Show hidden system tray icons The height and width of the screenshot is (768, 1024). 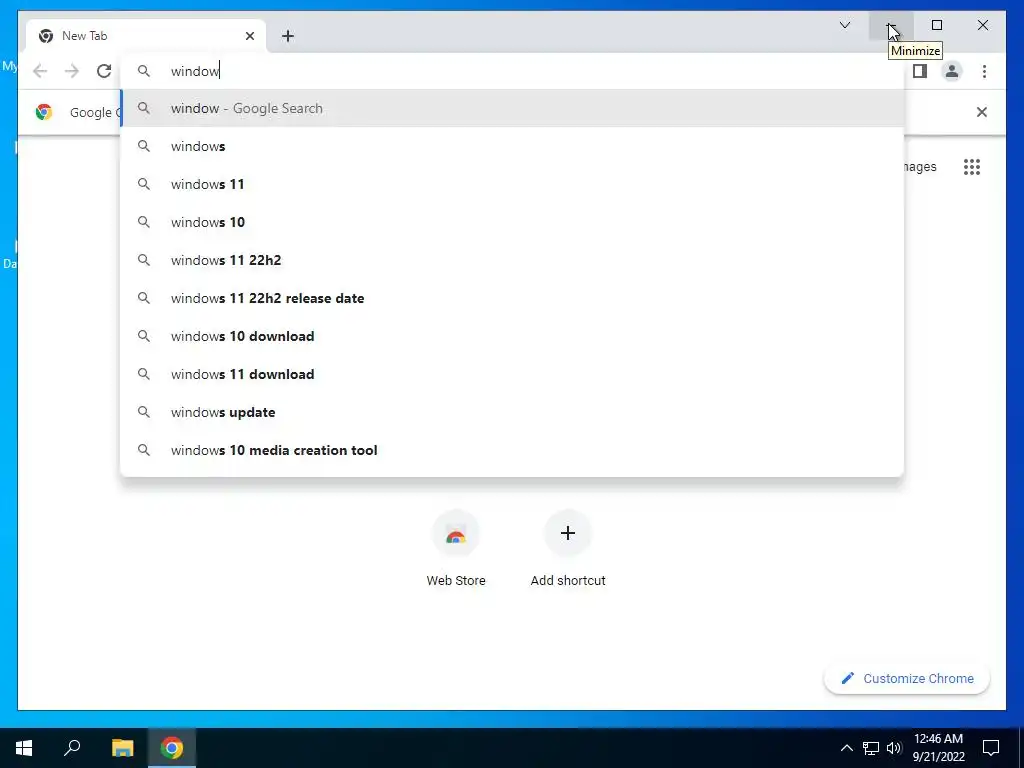(846, 748)
